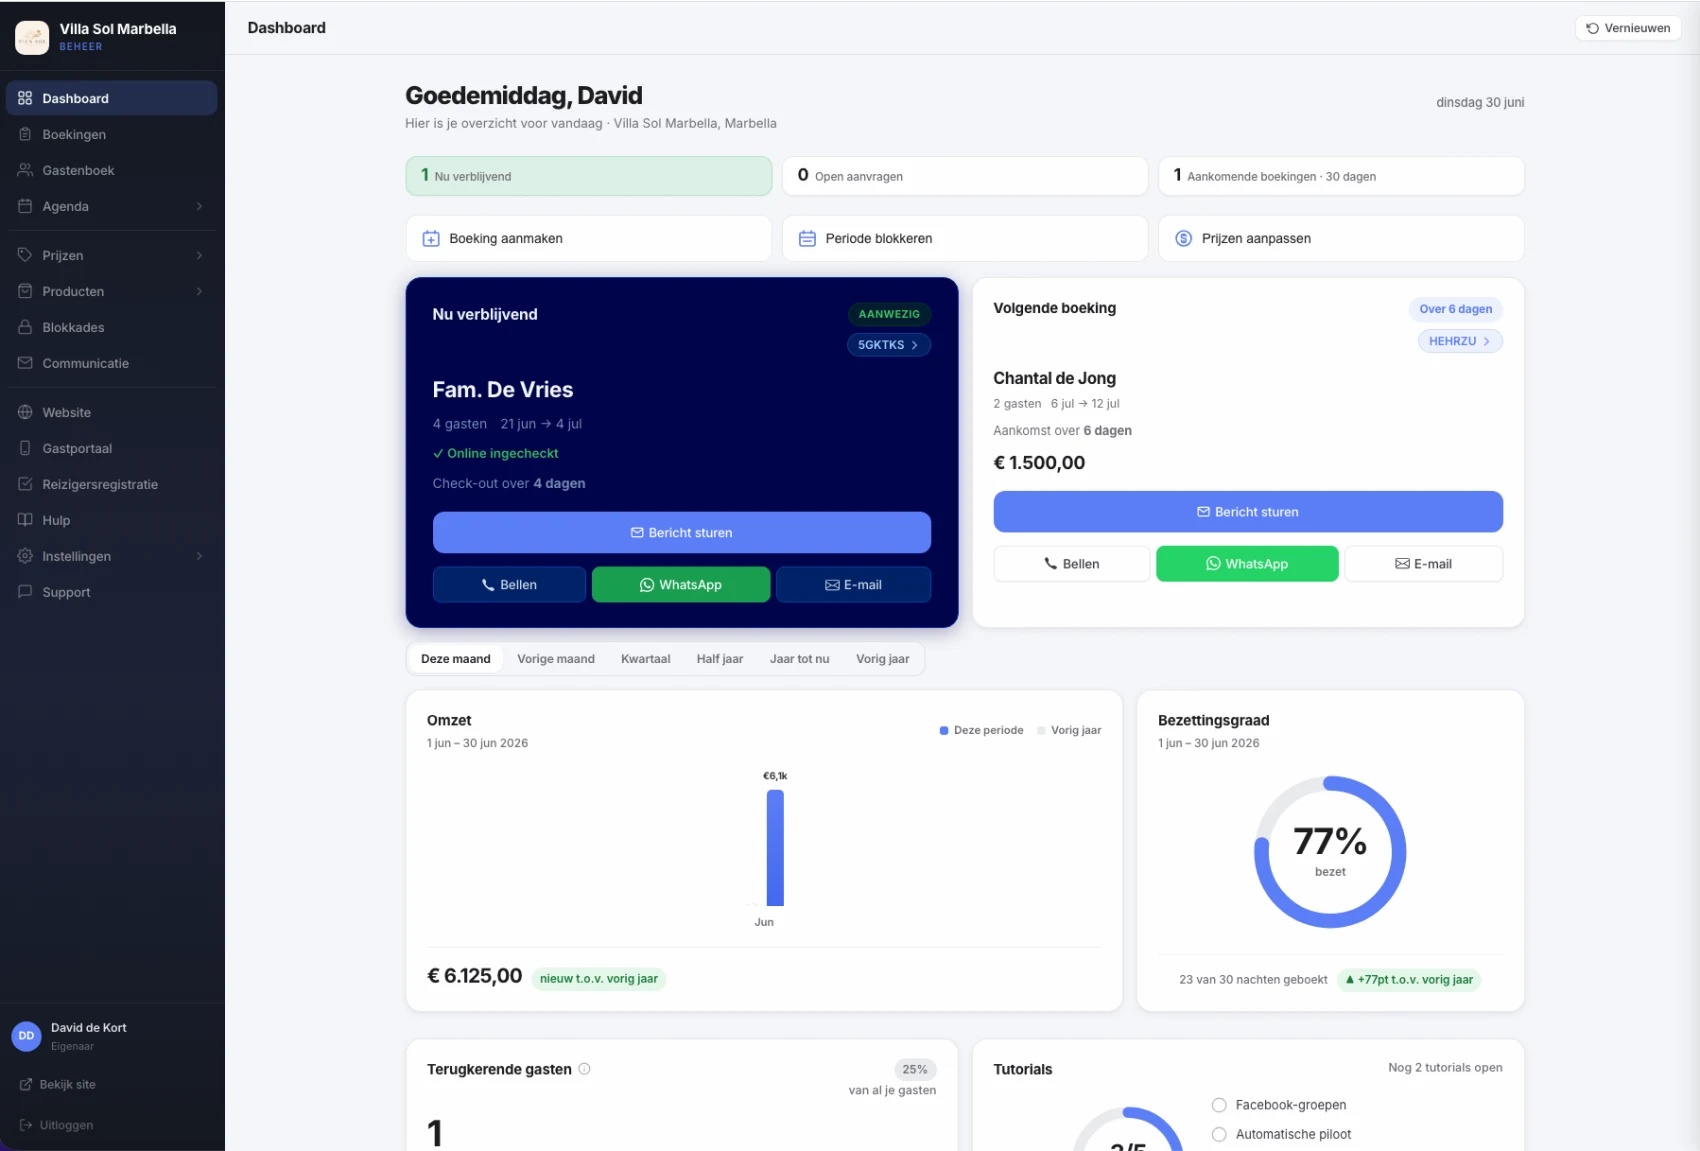Click the Blokkades lock icon

pos(25,327)
